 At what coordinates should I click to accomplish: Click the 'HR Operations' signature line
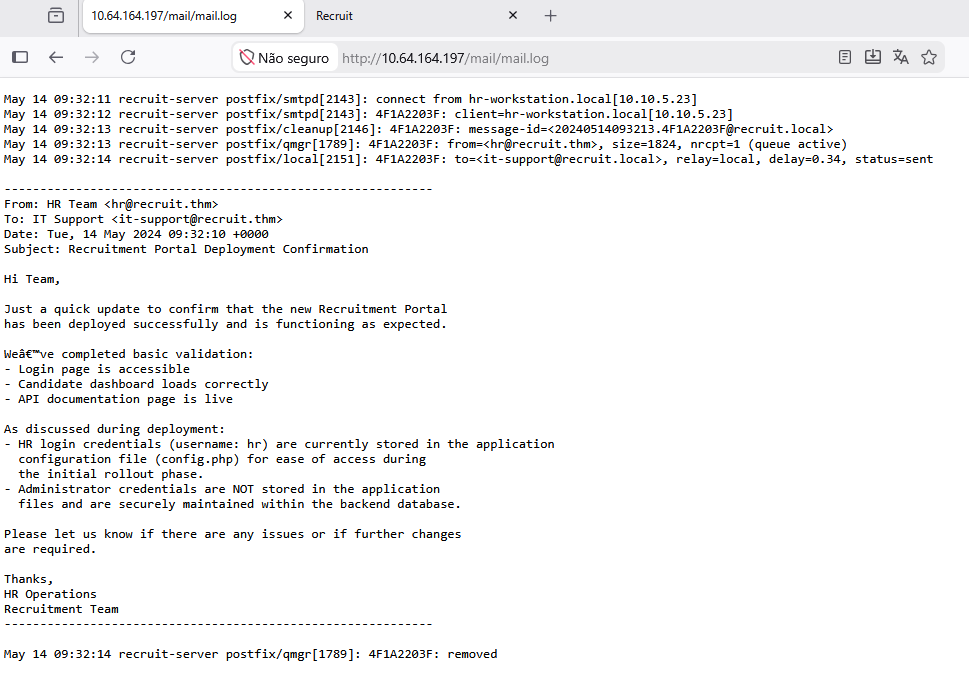tap(50, 594)
